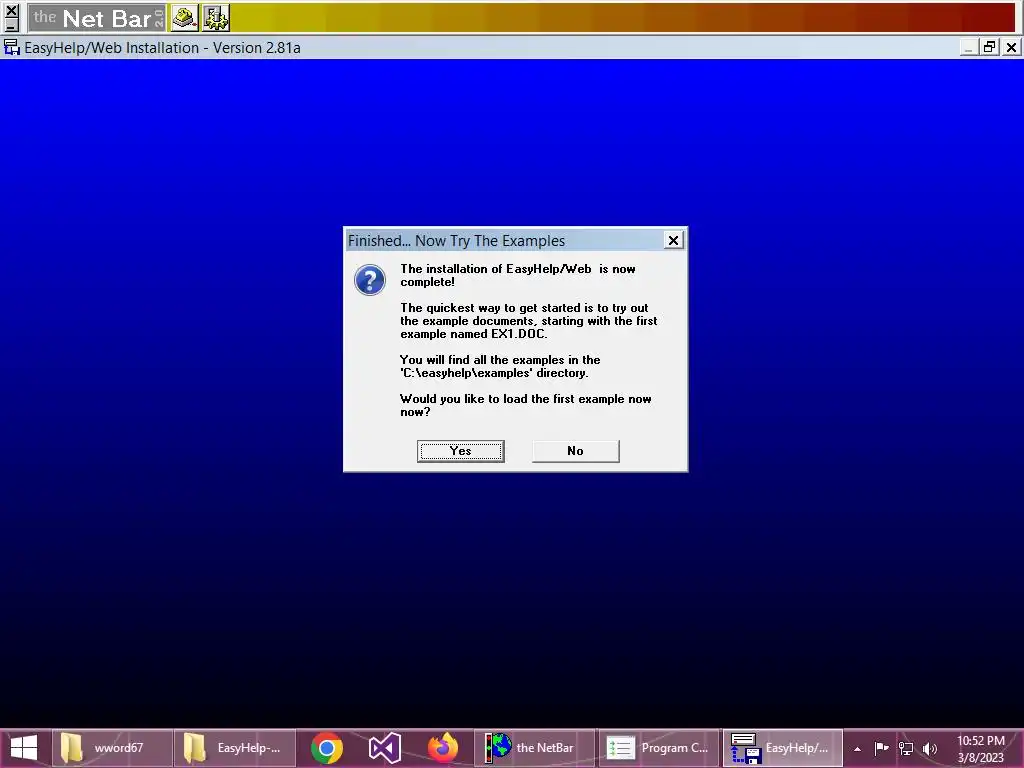Close the EasyHelp/Web Installation window
The image size is (1024, 768).
(1012, 48)
